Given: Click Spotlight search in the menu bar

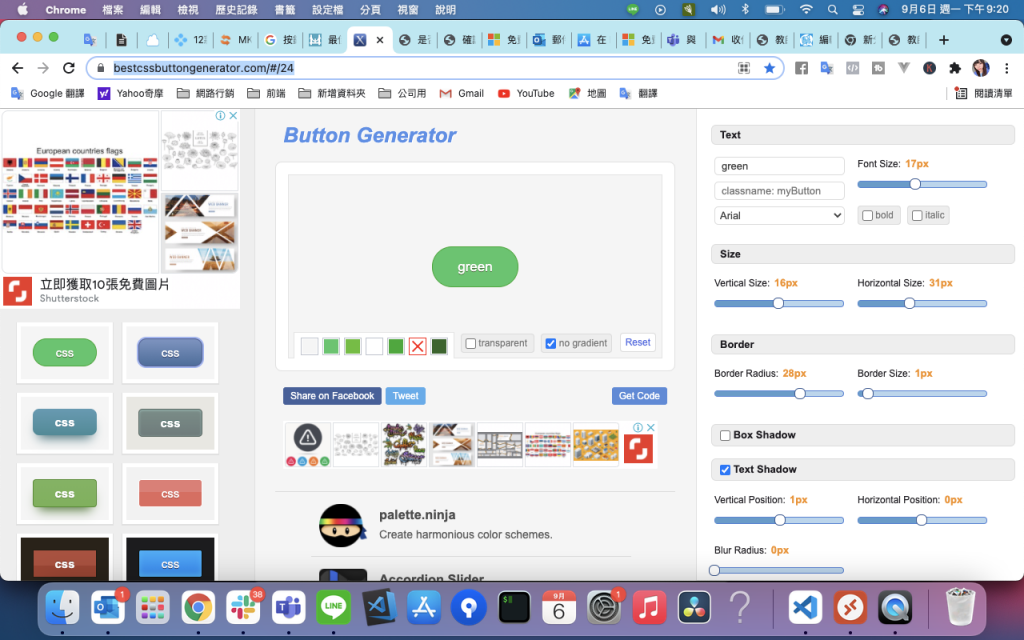Looking at the screenshot, I should point(832,10).
